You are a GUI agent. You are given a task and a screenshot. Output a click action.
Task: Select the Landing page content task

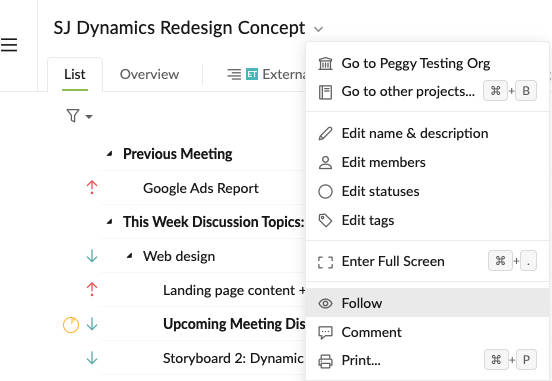click(x=203, y=290)
